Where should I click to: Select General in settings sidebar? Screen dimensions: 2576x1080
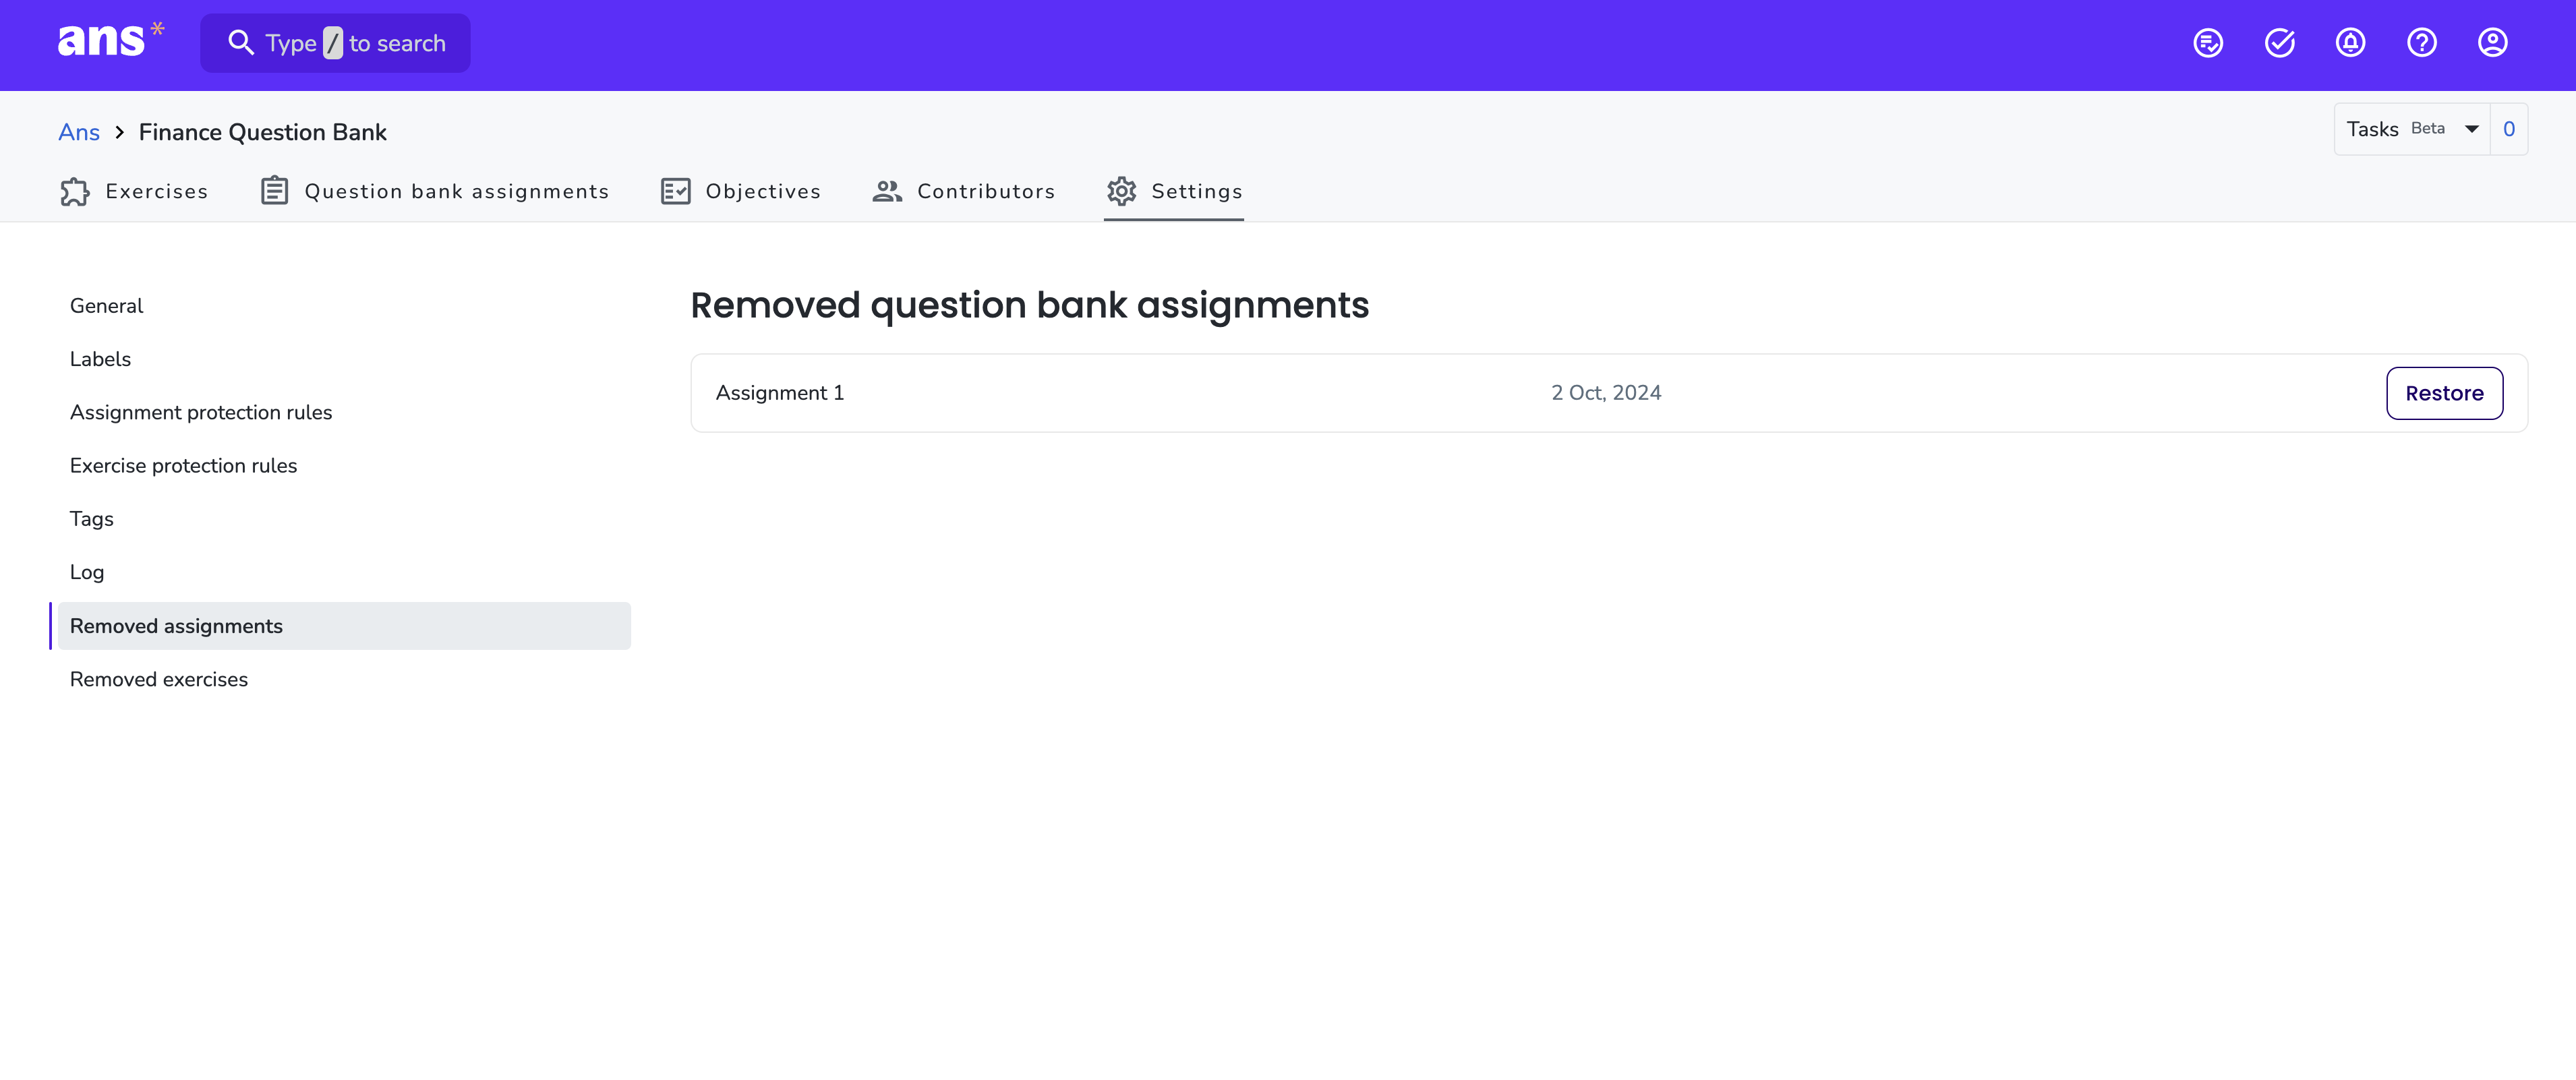point(344,306)
